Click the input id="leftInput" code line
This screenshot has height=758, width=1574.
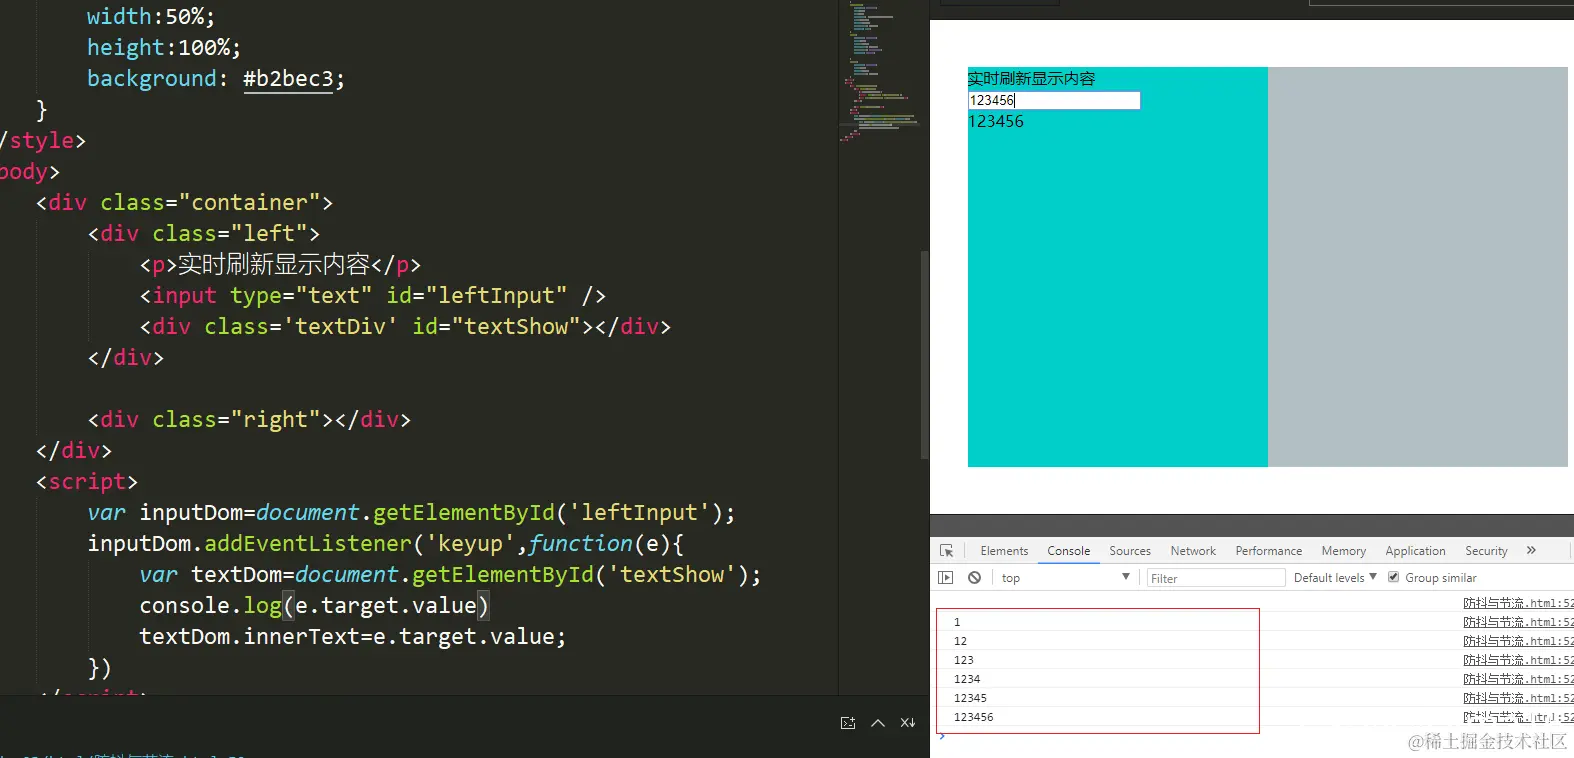[372, 295]
